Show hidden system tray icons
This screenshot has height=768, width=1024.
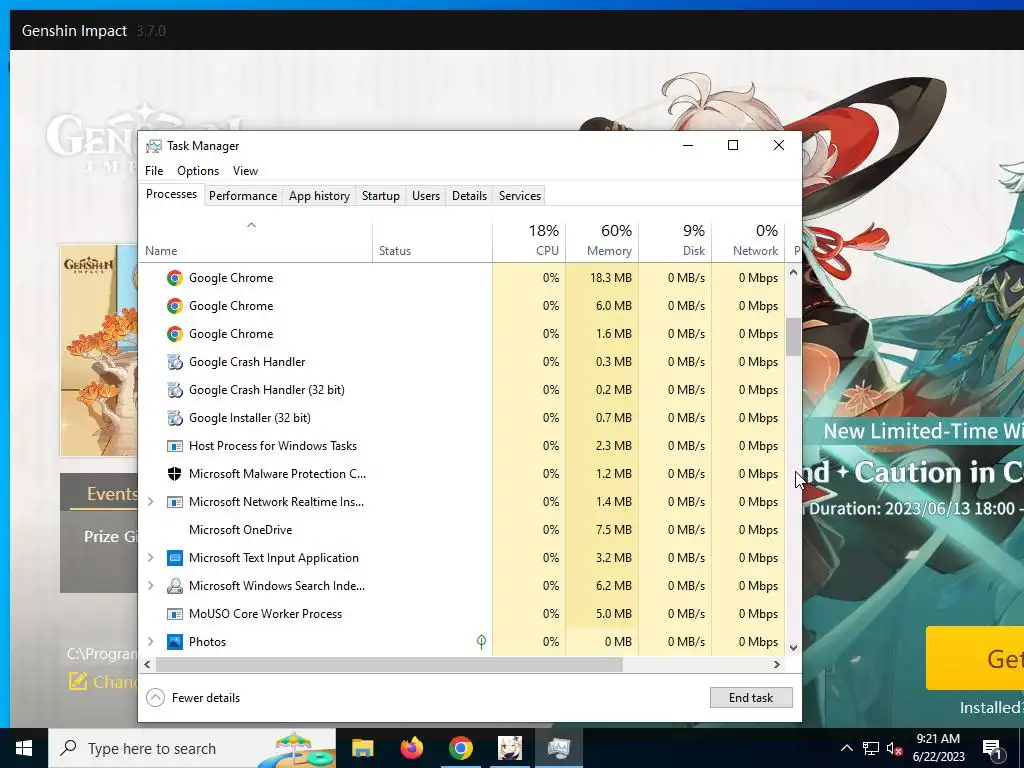[x=846, y=748]
